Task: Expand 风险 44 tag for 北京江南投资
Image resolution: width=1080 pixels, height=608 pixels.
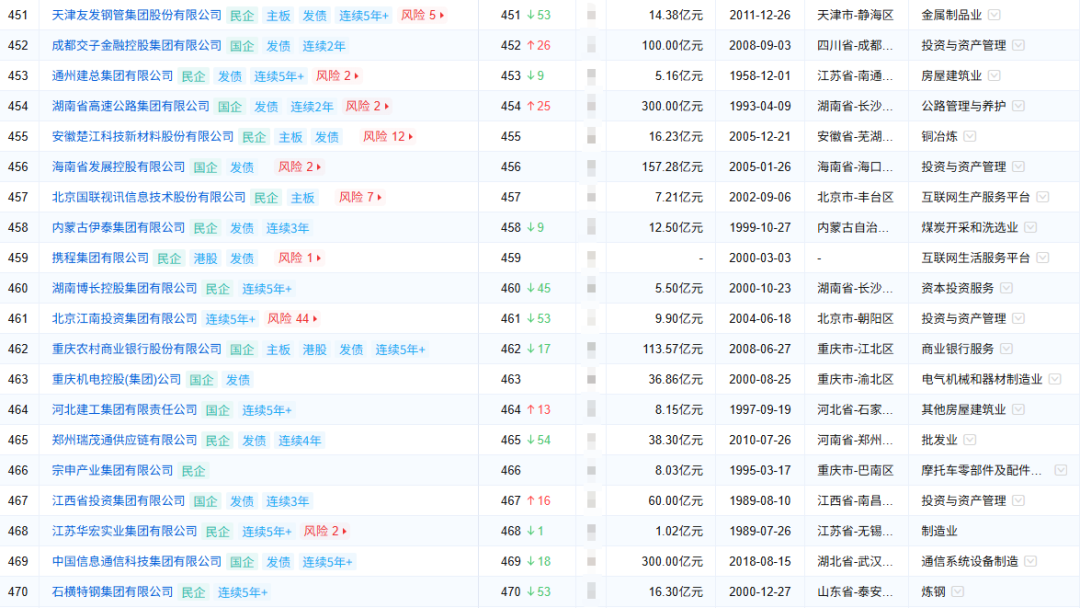Action: (x=292, y=318)
